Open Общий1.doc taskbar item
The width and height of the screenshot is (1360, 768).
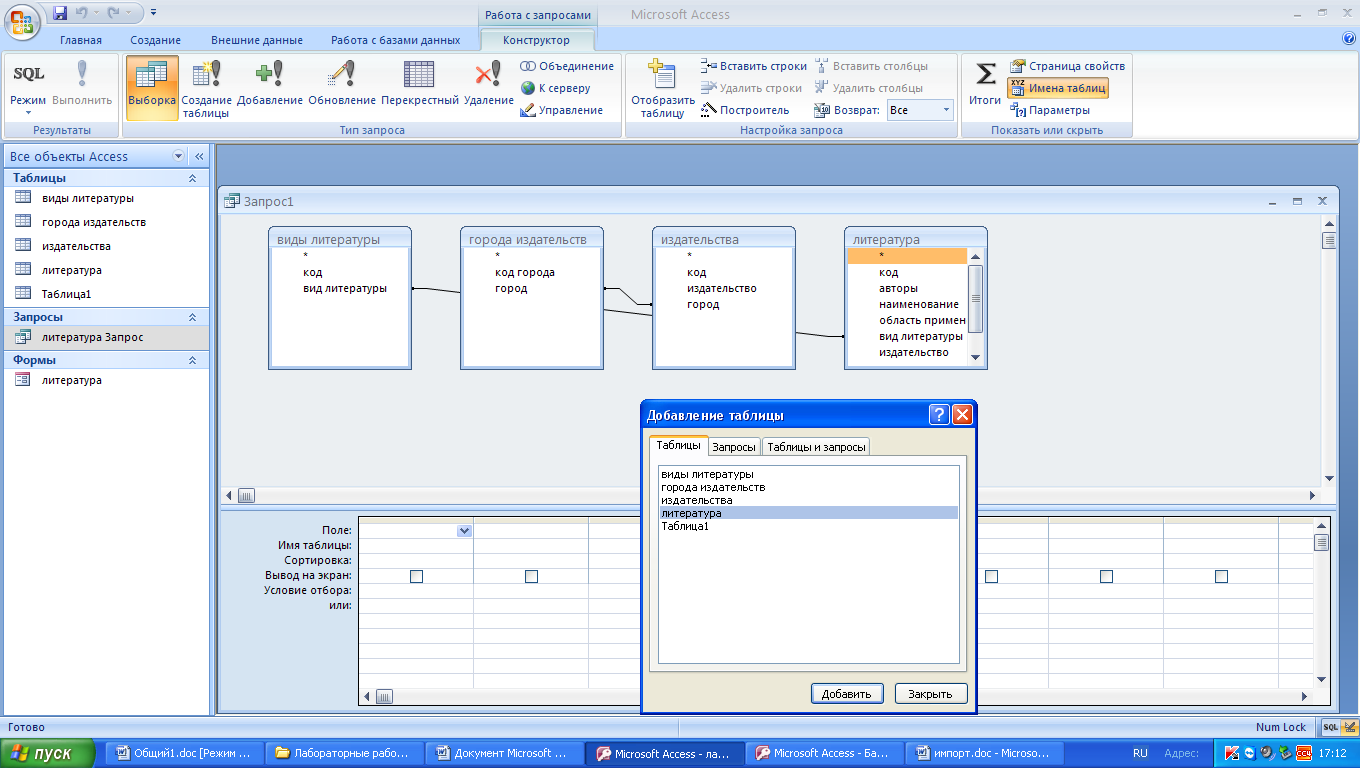(187, 753)
